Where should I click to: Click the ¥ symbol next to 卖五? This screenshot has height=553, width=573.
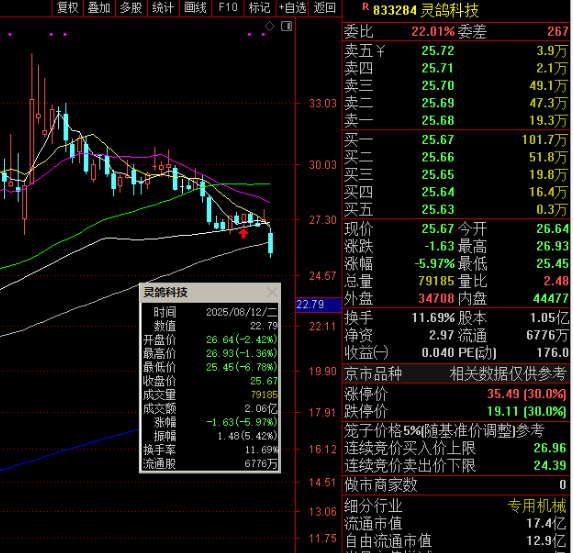point(380,51)
